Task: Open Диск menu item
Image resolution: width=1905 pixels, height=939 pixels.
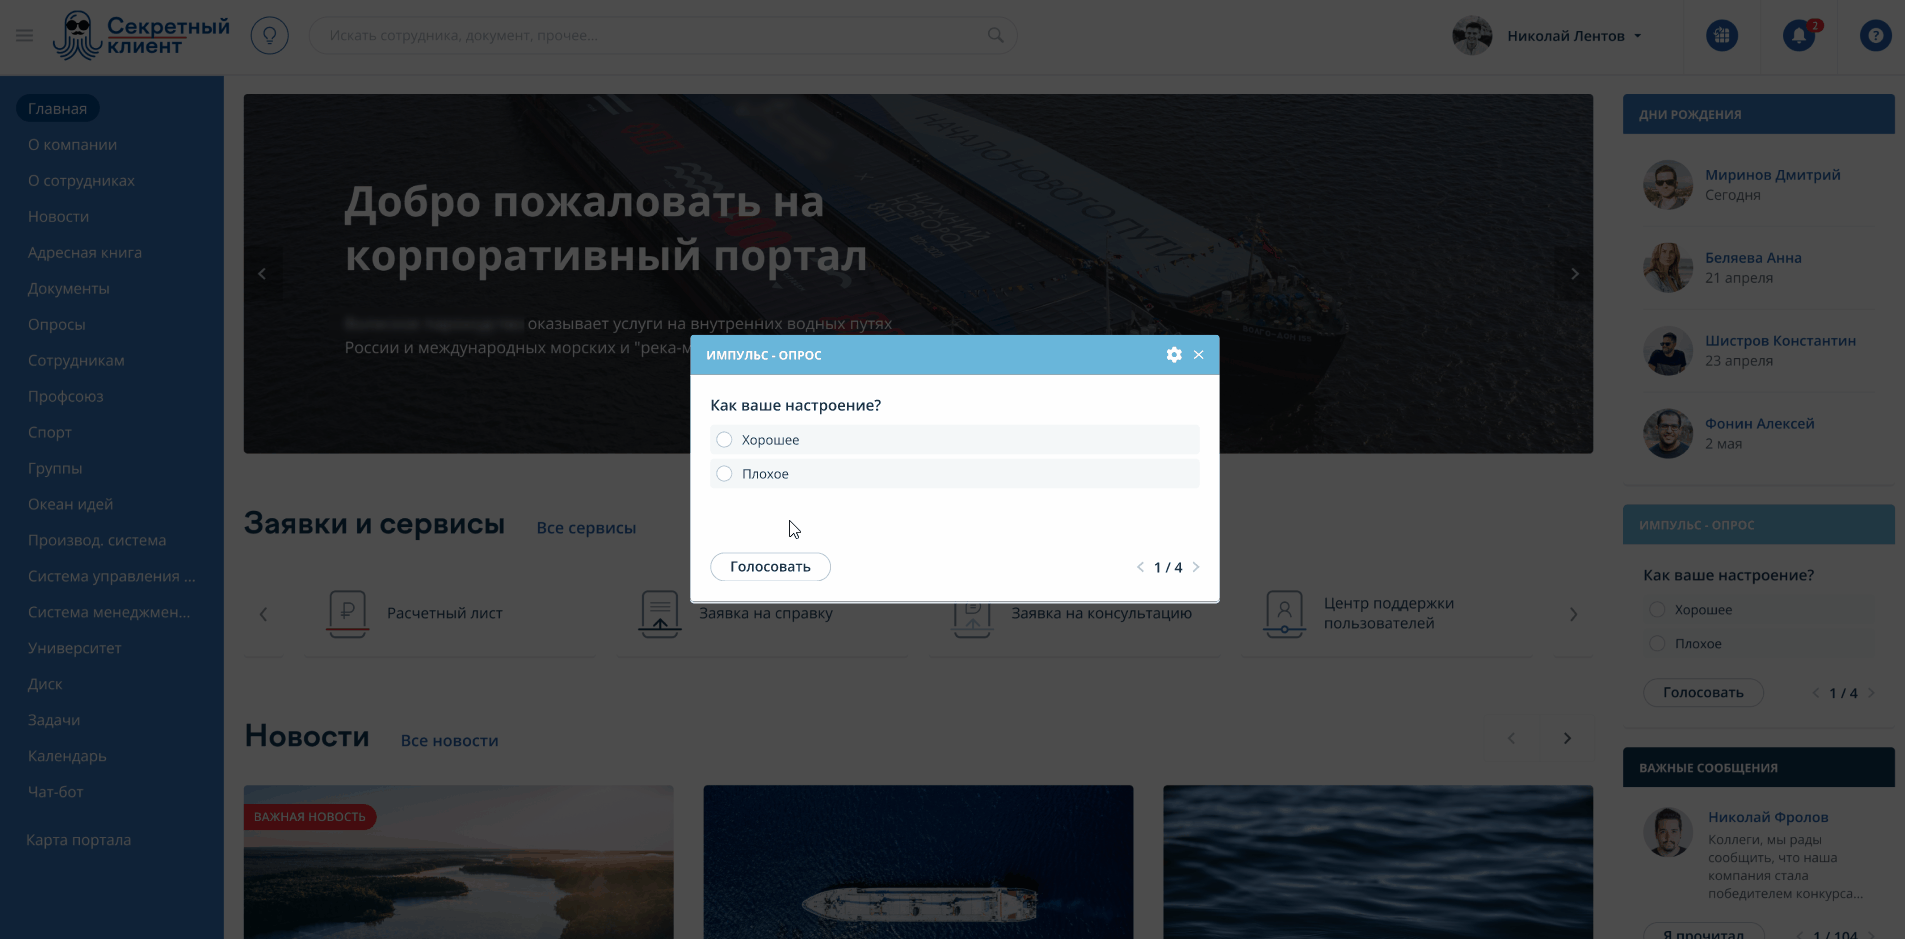Action: (45, 684)
